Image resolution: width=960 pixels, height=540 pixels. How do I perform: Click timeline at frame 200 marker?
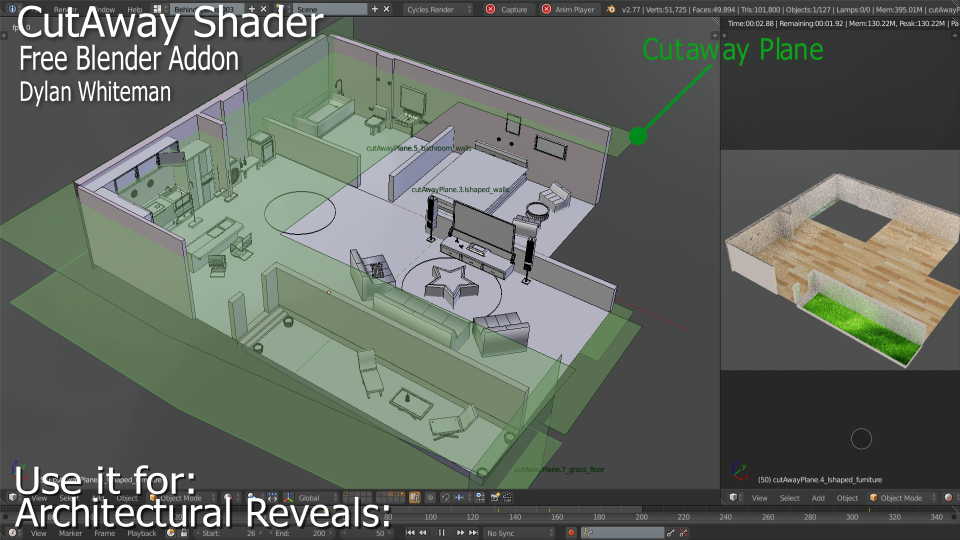(x=641, y=517)
